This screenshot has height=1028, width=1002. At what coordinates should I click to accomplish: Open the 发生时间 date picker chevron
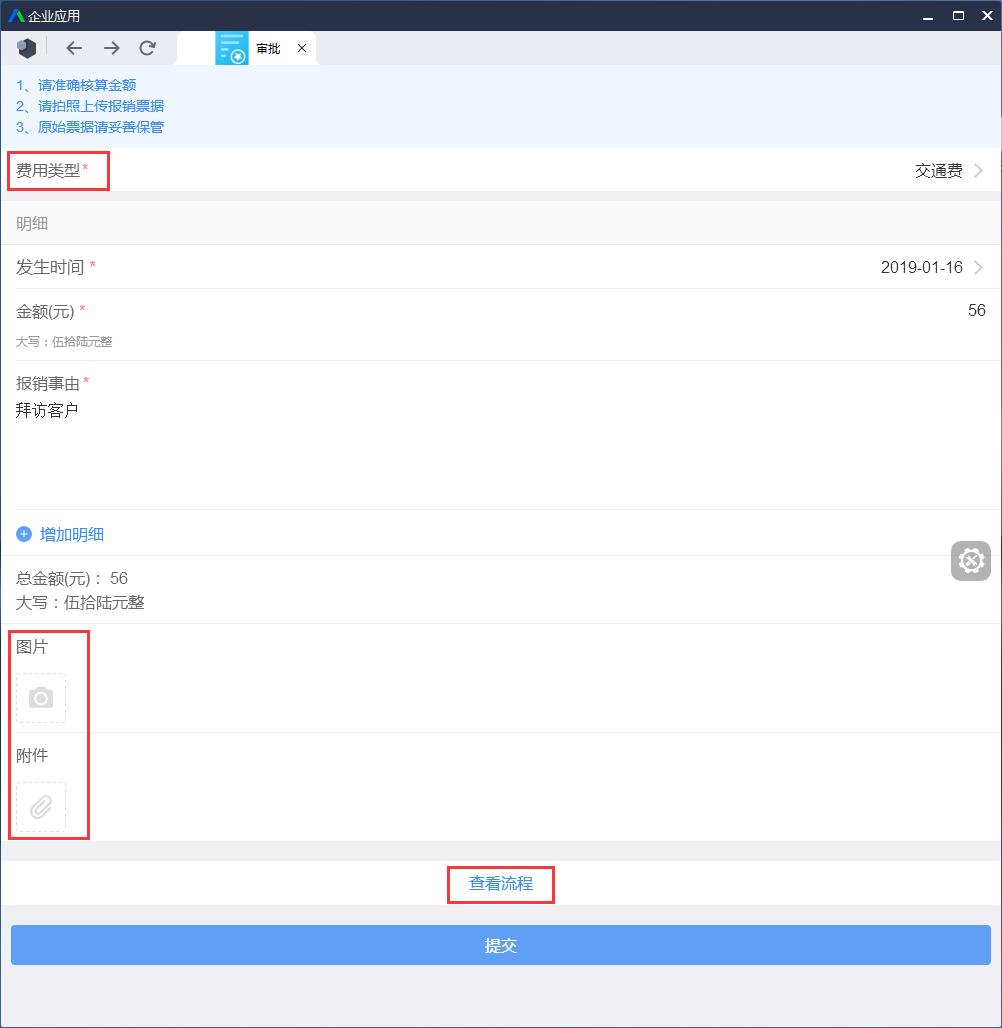click(978, 267)
